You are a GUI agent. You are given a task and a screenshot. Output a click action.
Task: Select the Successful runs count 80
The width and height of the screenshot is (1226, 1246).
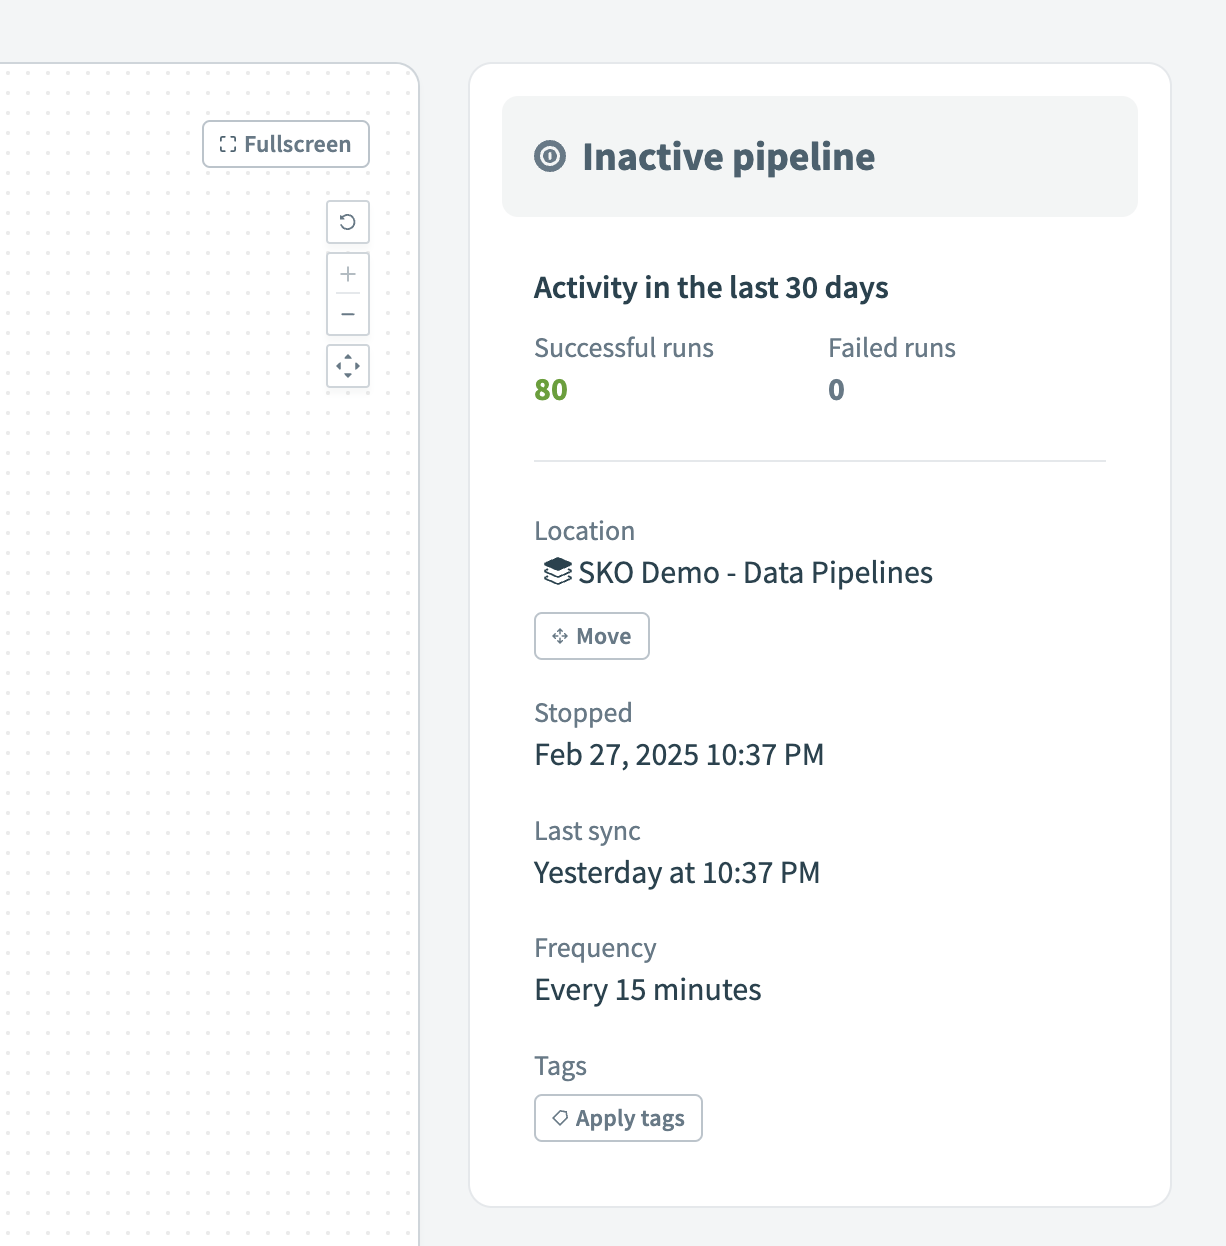click(551, 390)
